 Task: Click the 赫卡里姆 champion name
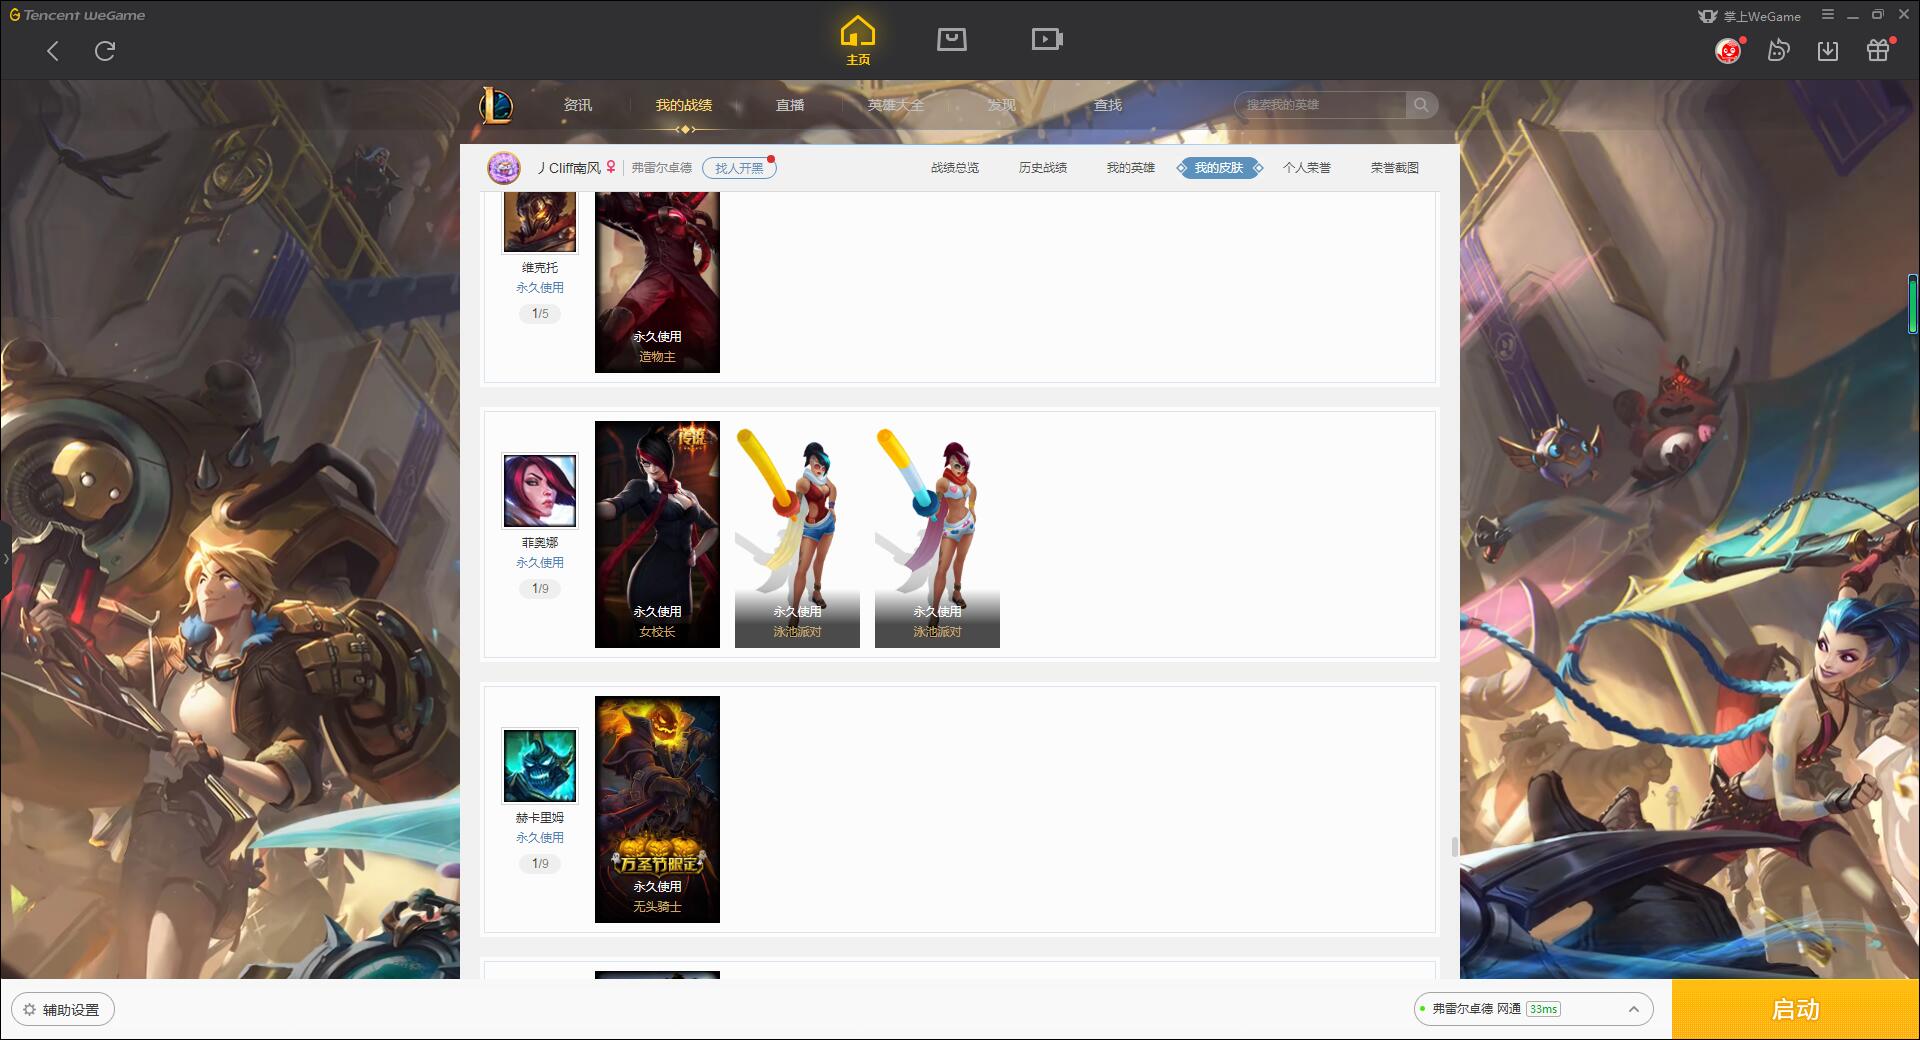pos(540,818)
